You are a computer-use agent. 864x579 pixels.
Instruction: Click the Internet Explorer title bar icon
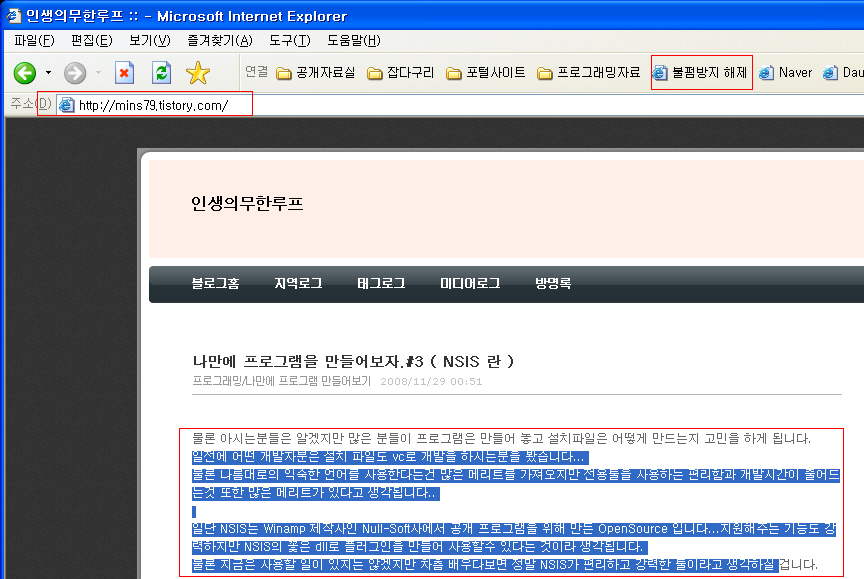pyautogui.click(x=13, y=15)
